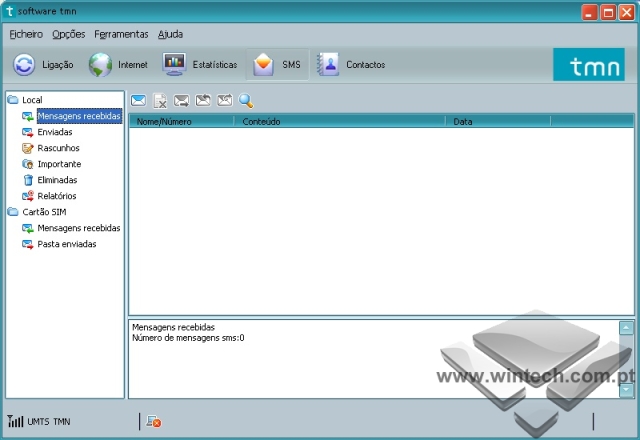Viewport: 640px width, 440px height.
Task: Click the "Número de mensagens sms:0" text
Action: click(188, 338)
